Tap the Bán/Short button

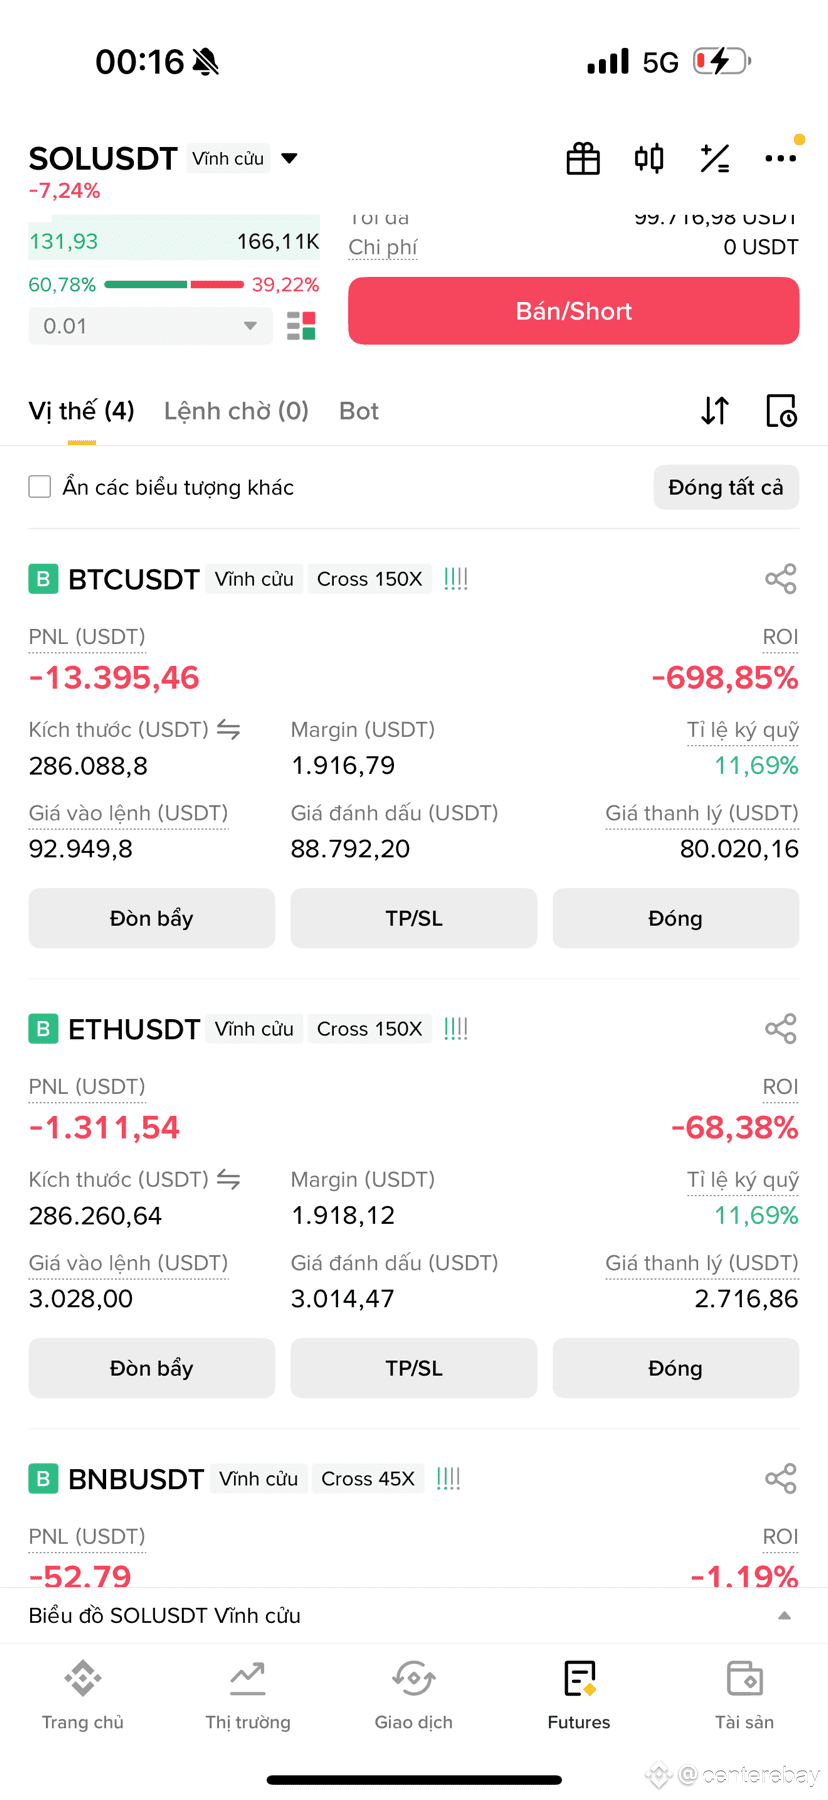[574, 311]
